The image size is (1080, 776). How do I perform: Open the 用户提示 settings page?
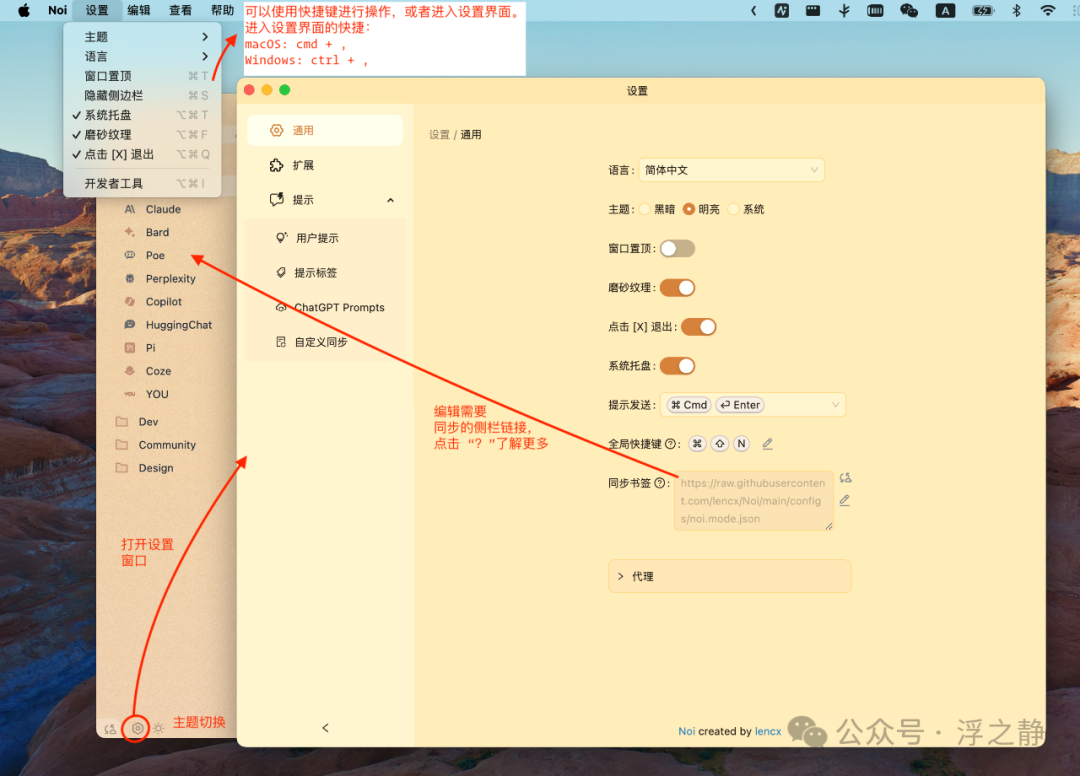click(325, 238)
